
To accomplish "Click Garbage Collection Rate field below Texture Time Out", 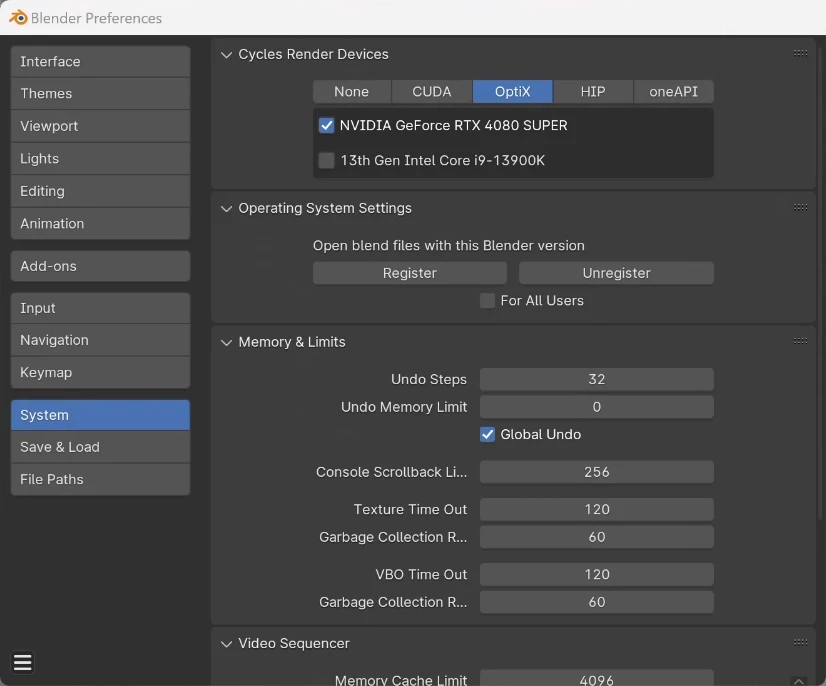I will [597, 537].
